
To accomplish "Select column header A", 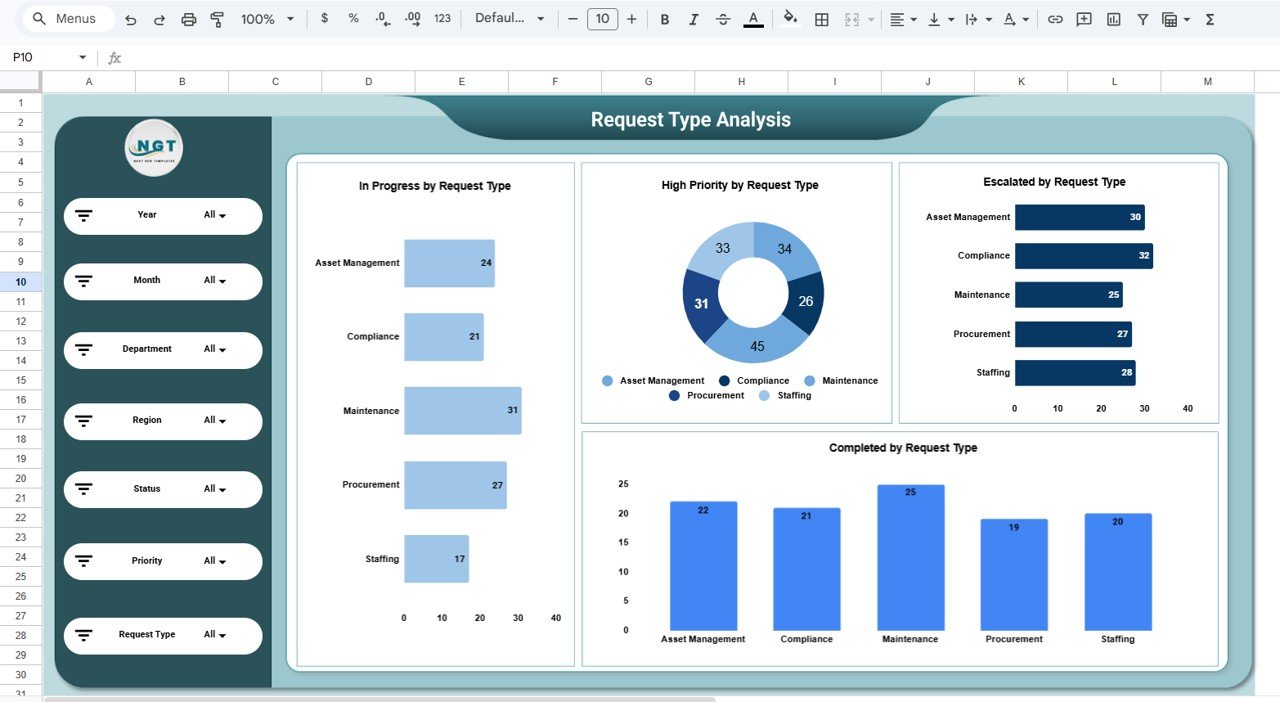I will (89, 82).
